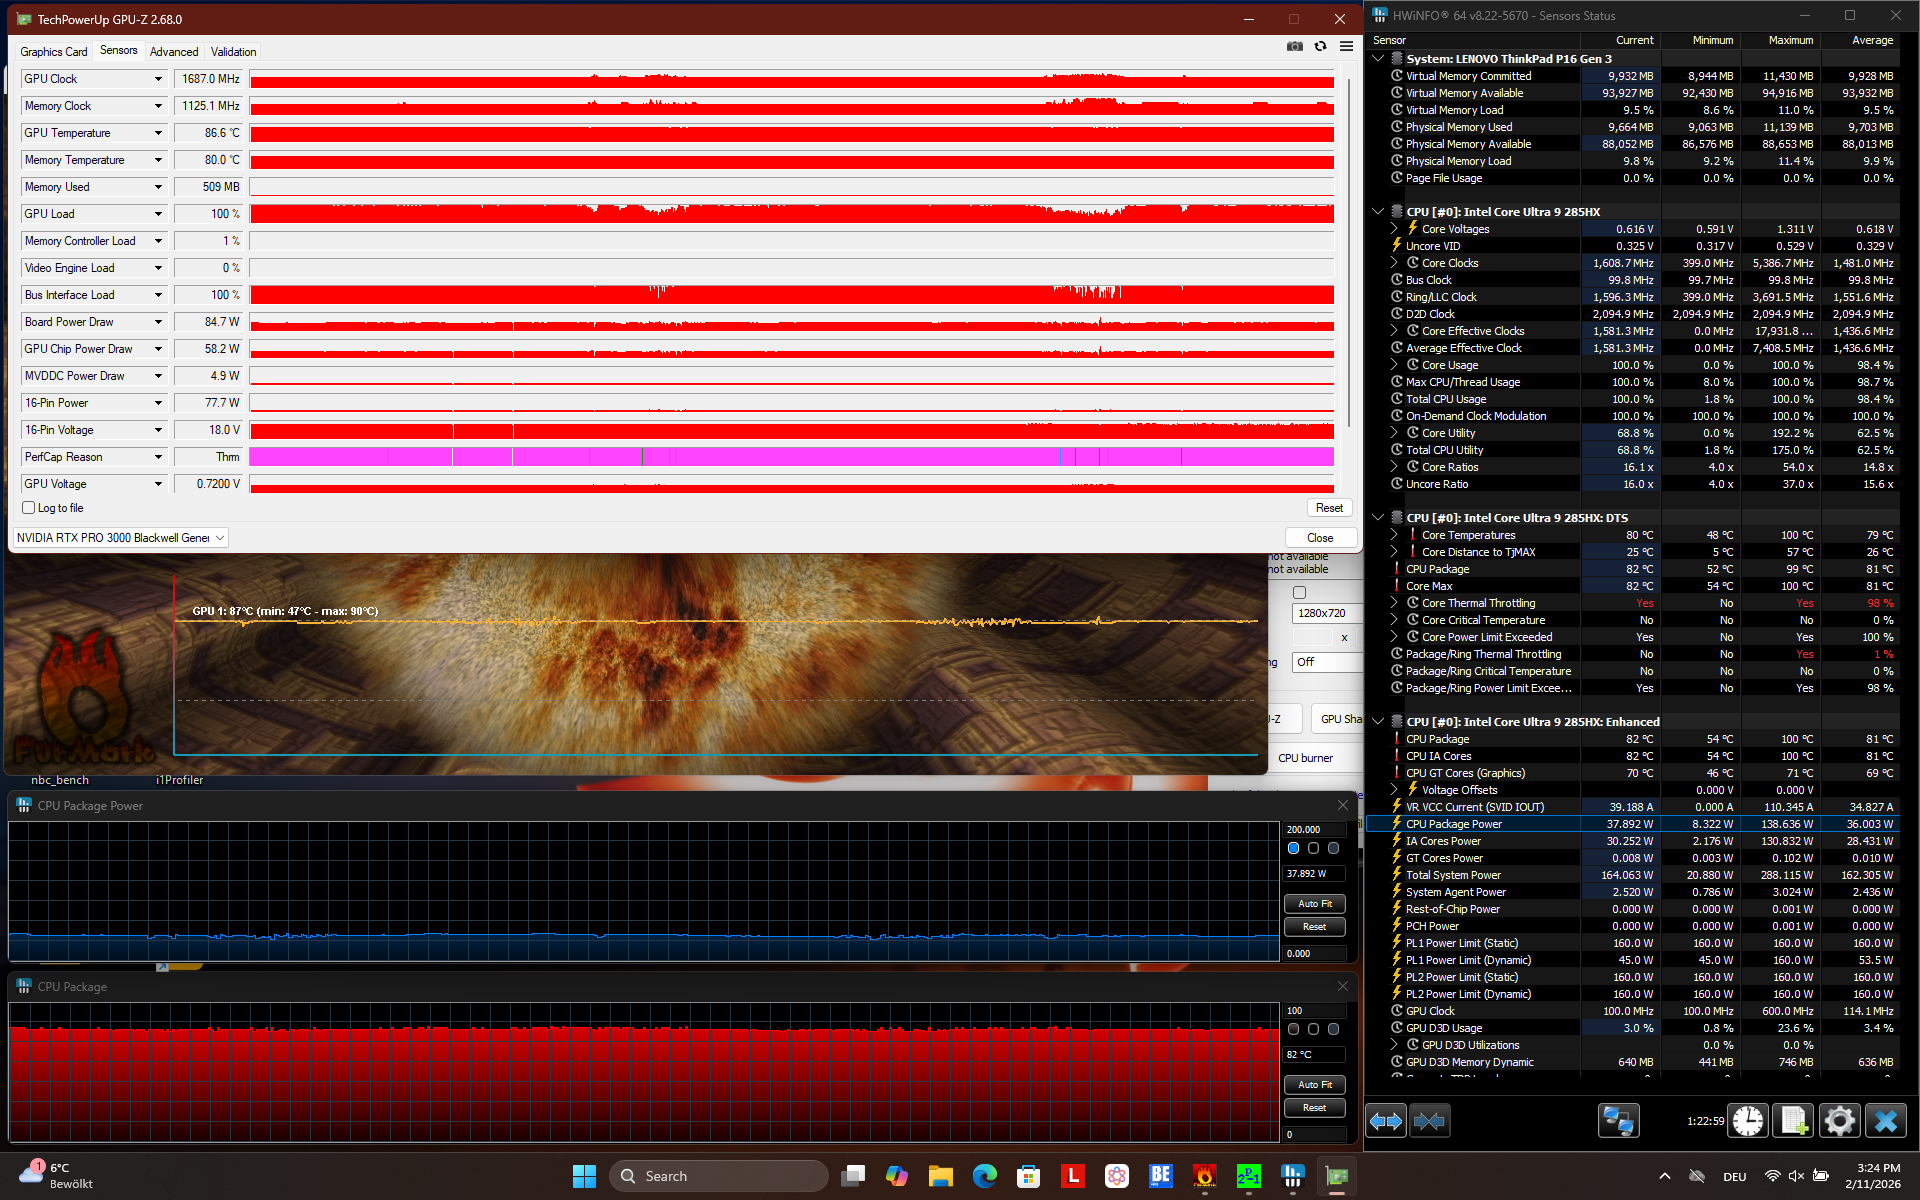Tick the checkbox above 1280x720 resolution

1299,593
